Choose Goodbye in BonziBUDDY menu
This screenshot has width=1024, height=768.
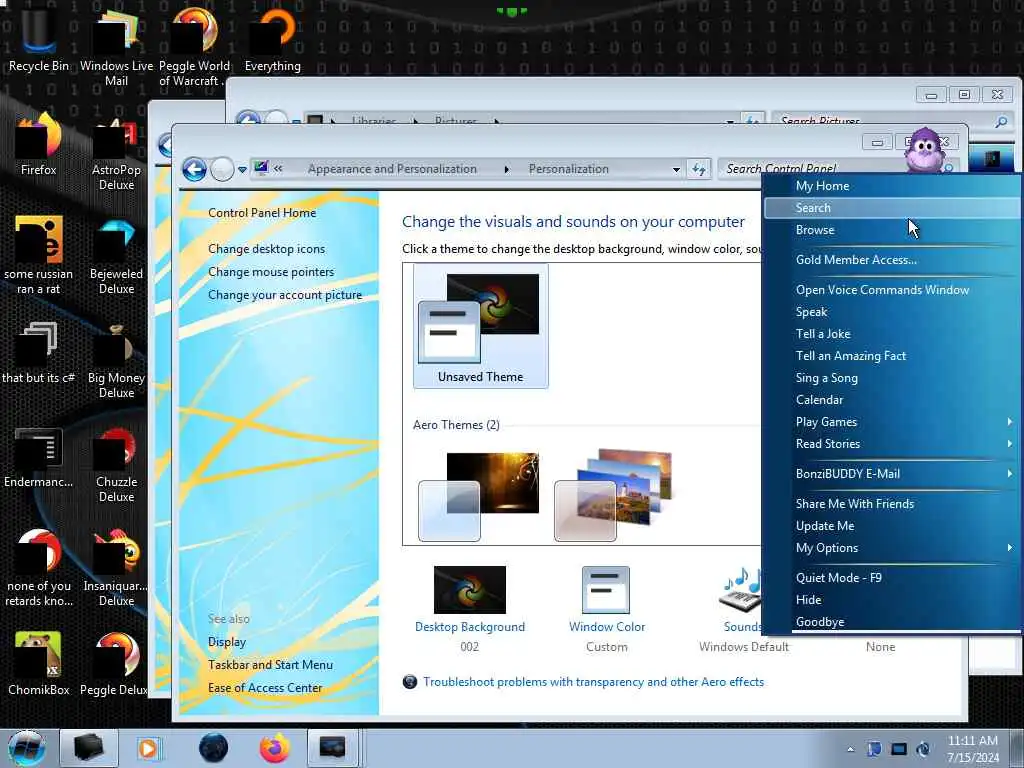tap(891, 622)
